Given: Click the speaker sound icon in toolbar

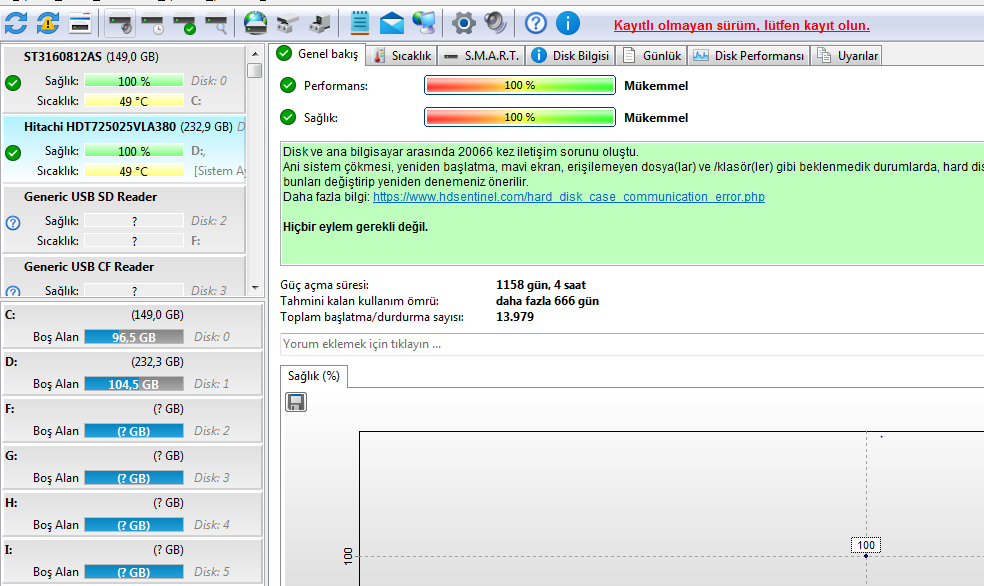Looking at the screenshot, I should (x=495, y=24).
